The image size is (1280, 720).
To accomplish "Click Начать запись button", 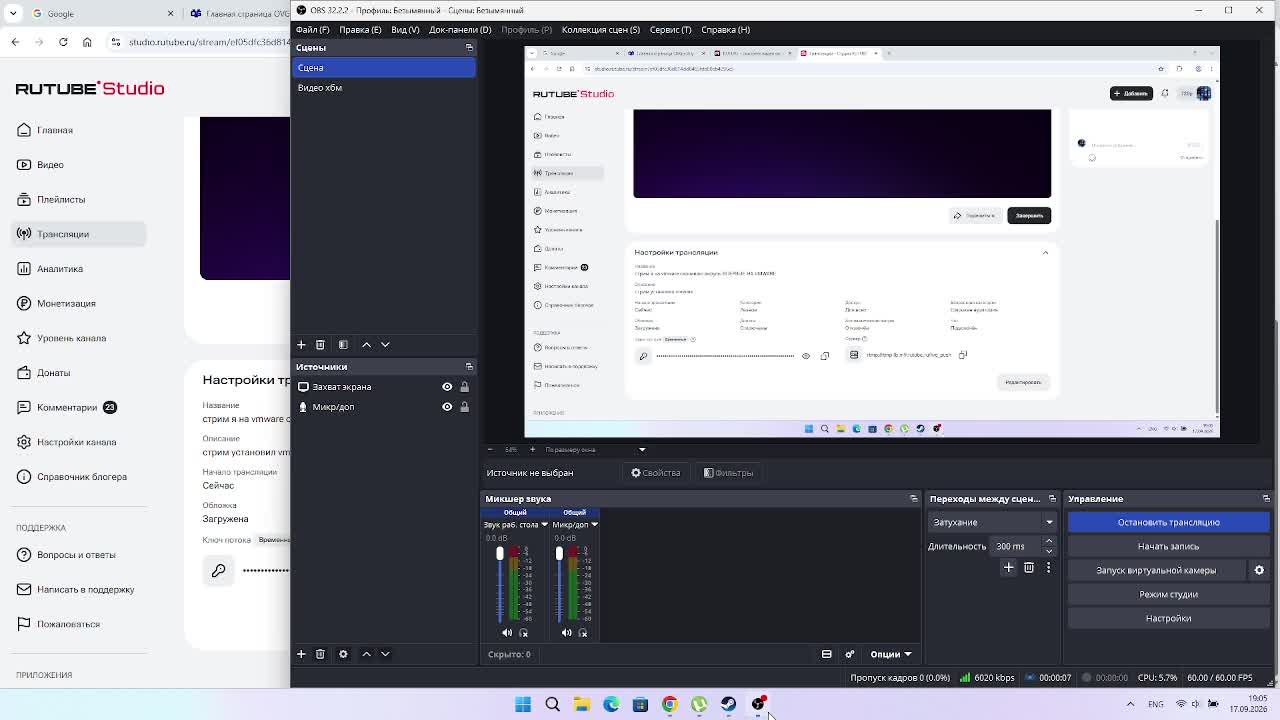I will (1169, 546).
